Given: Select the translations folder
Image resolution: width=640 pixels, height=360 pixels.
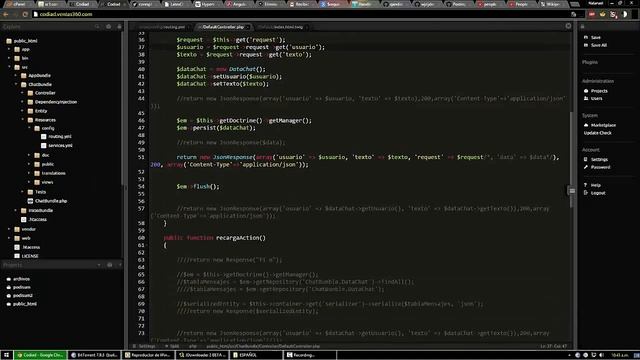Looking at the screenshot, I should [x=53, y=173].
